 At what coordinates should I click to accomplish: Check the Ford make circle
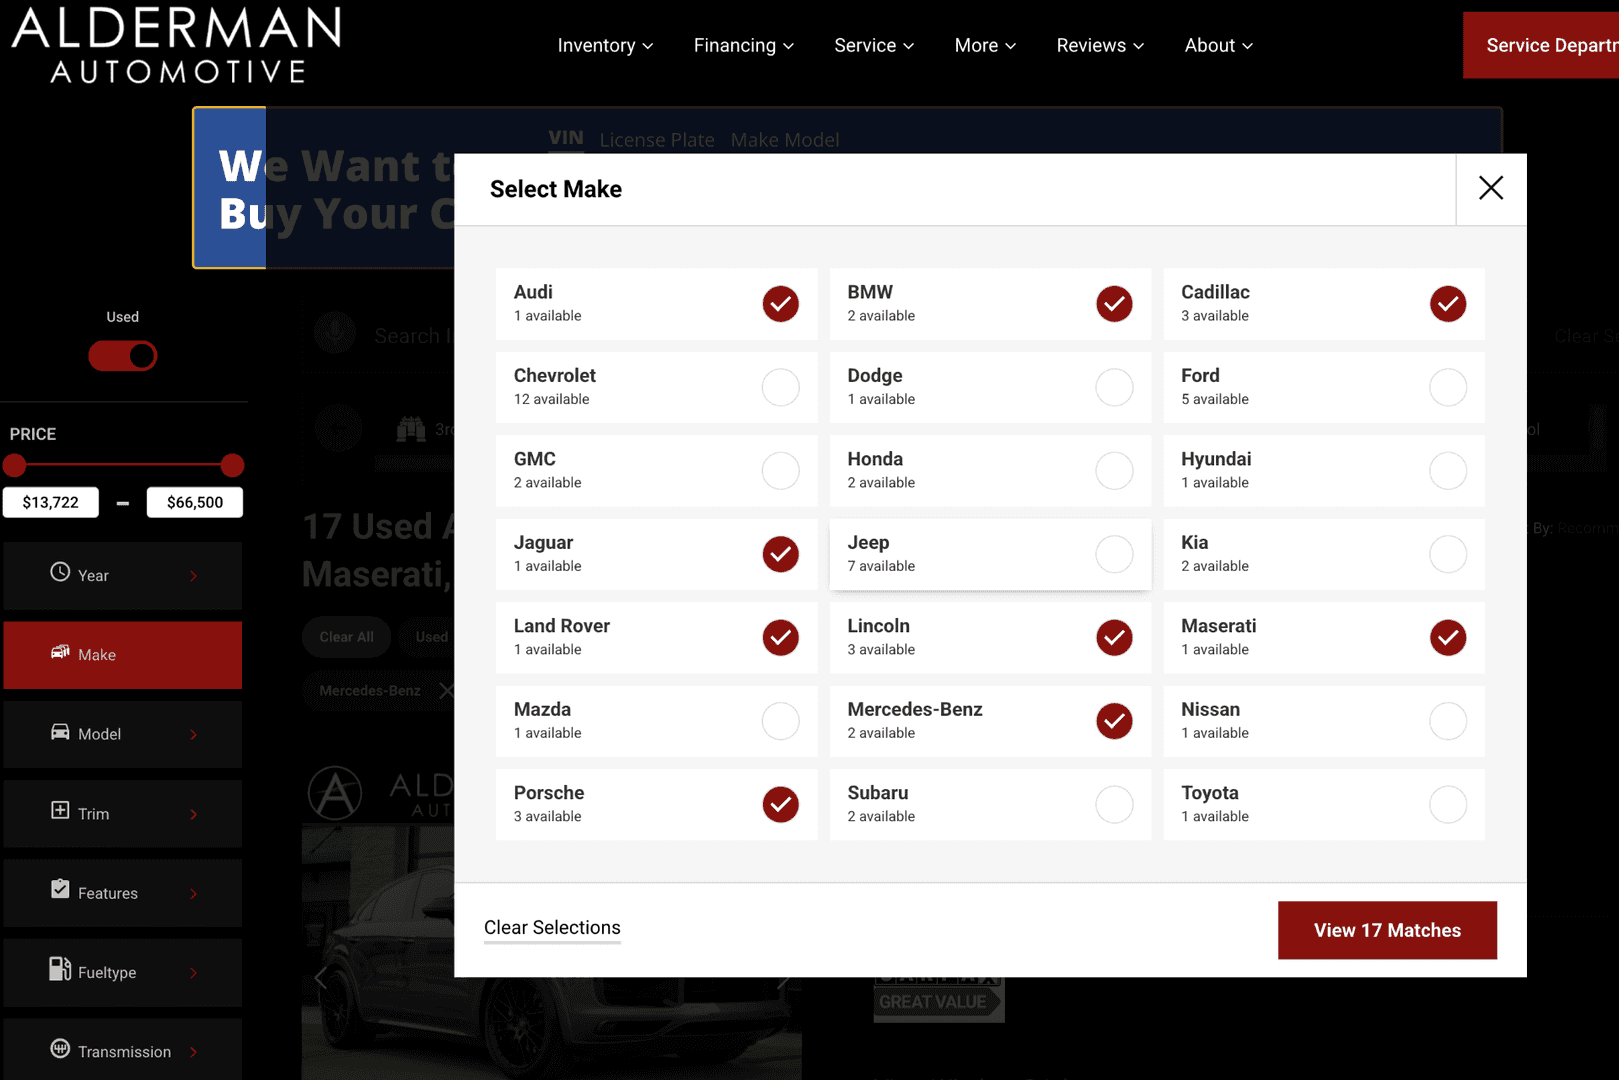pos(1448,387)
